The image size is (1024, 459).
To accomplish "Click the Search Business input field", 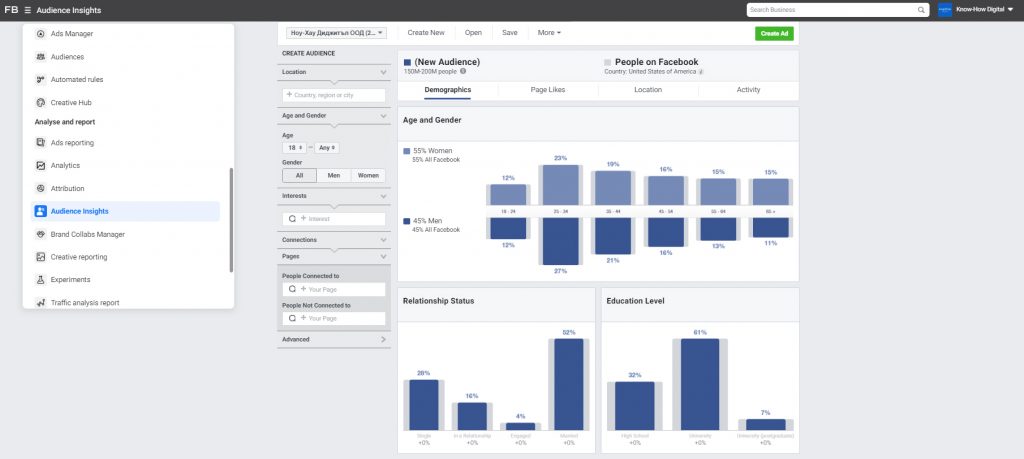I will pos(838,10).
